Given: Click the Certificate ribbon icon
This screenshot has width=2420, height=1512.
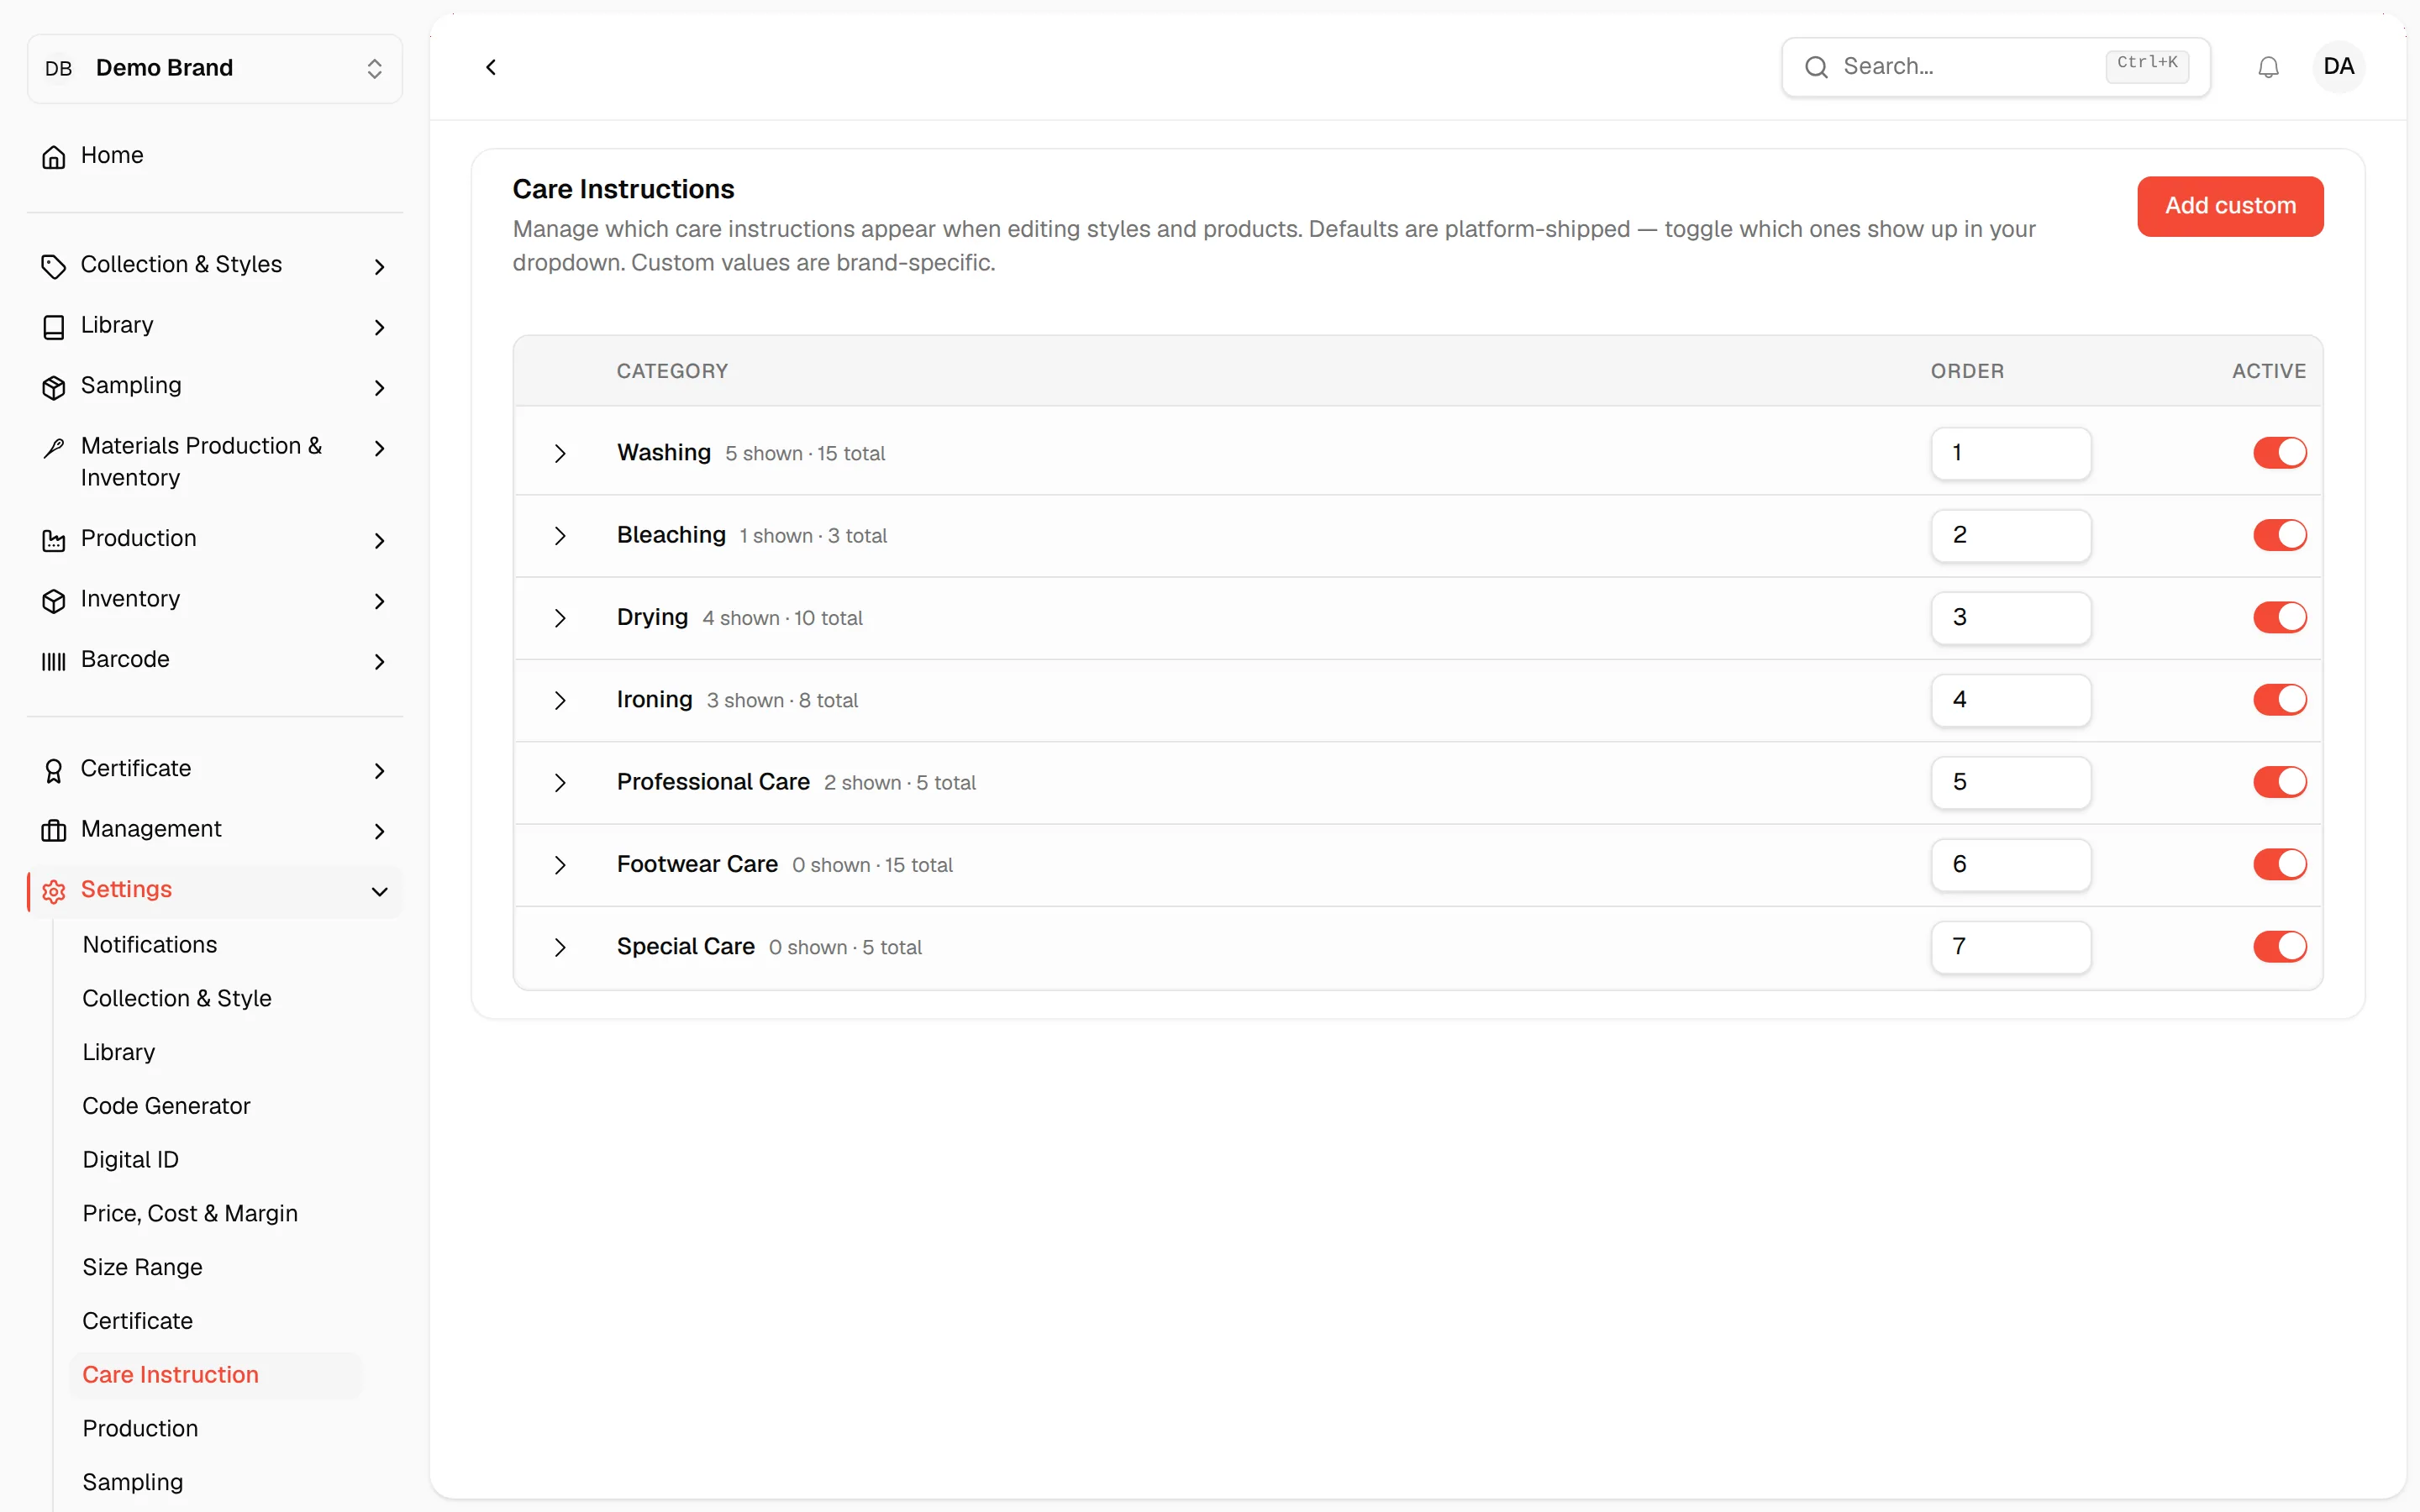Looking at the screenshot, I should 54,770.
